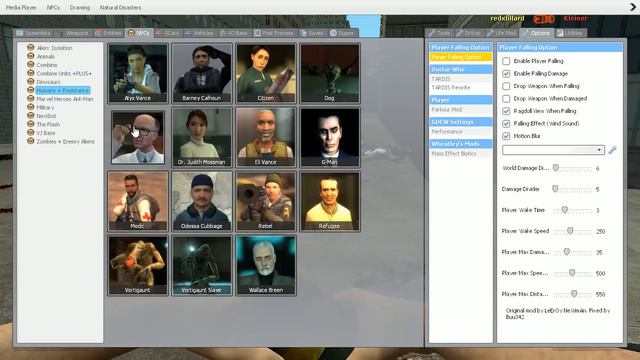Enable the Player Falling checkbox

pyautogui.click(x=506, y=61)
